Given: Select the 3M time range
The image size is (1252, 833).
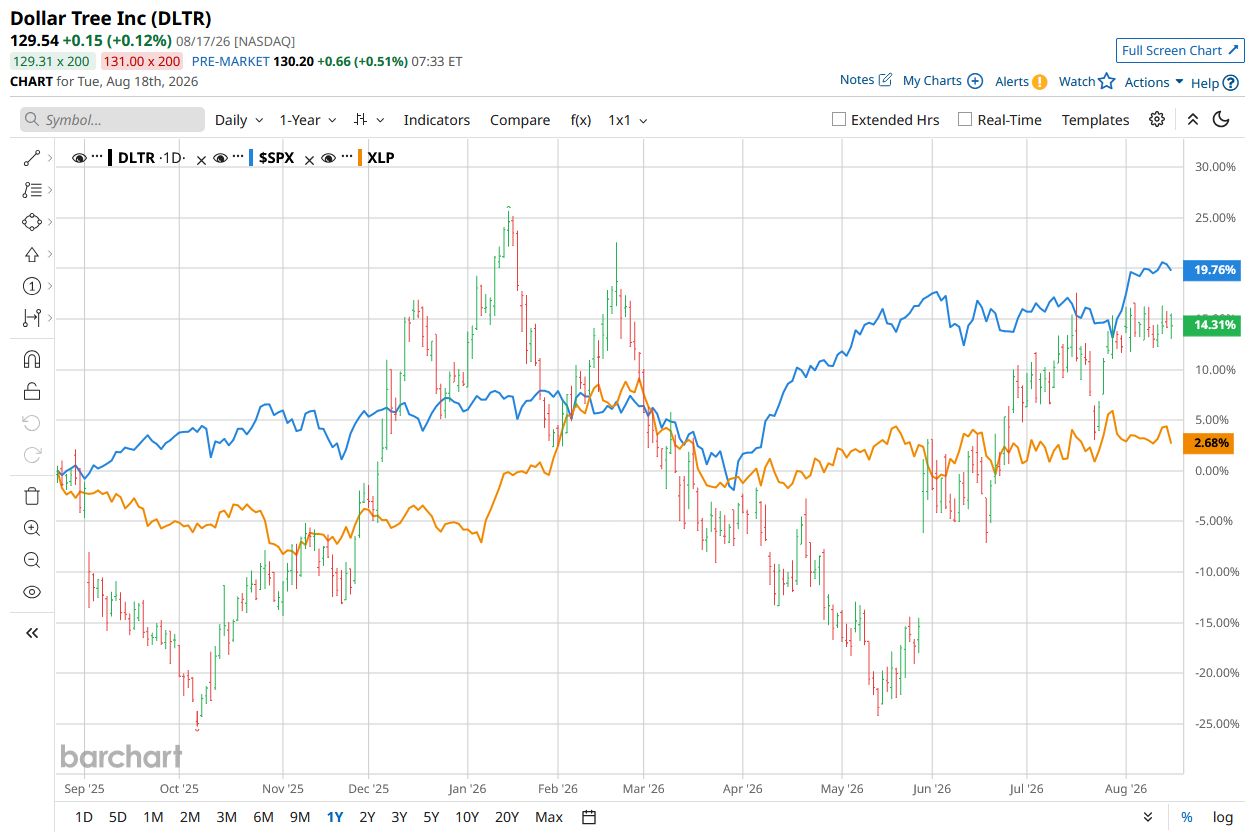Looking at the screenshot, I should (x=226, y=817).
